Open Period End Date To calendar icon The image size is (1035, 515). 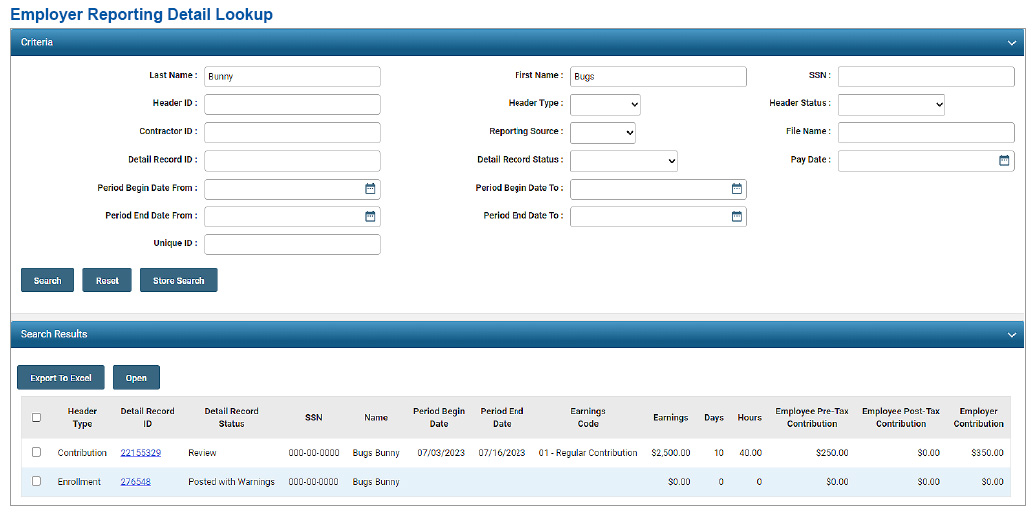click(736, 216)
